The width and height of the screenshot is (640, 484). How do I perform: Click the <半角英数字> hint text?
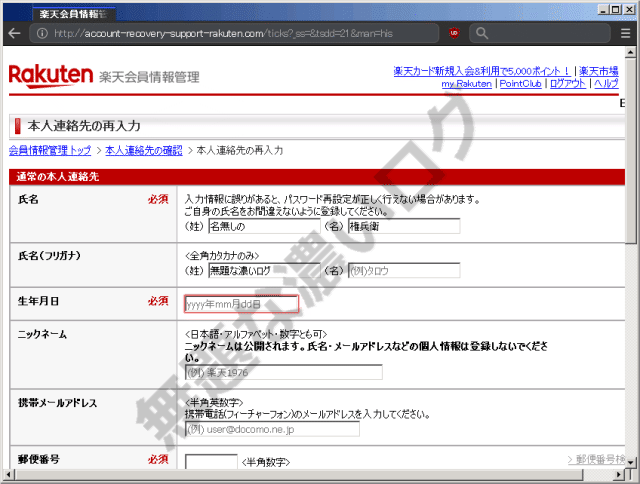(x=214, y=403)
